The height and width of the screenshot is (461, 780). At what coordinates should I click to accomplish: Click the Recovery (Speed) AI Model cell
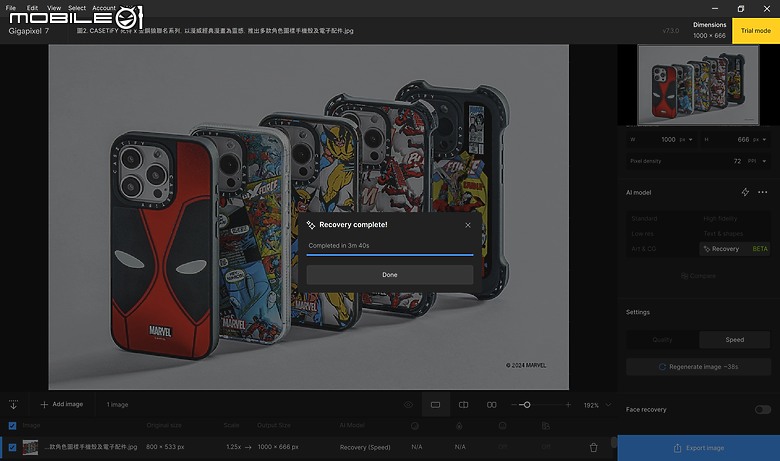coord(365,448)
